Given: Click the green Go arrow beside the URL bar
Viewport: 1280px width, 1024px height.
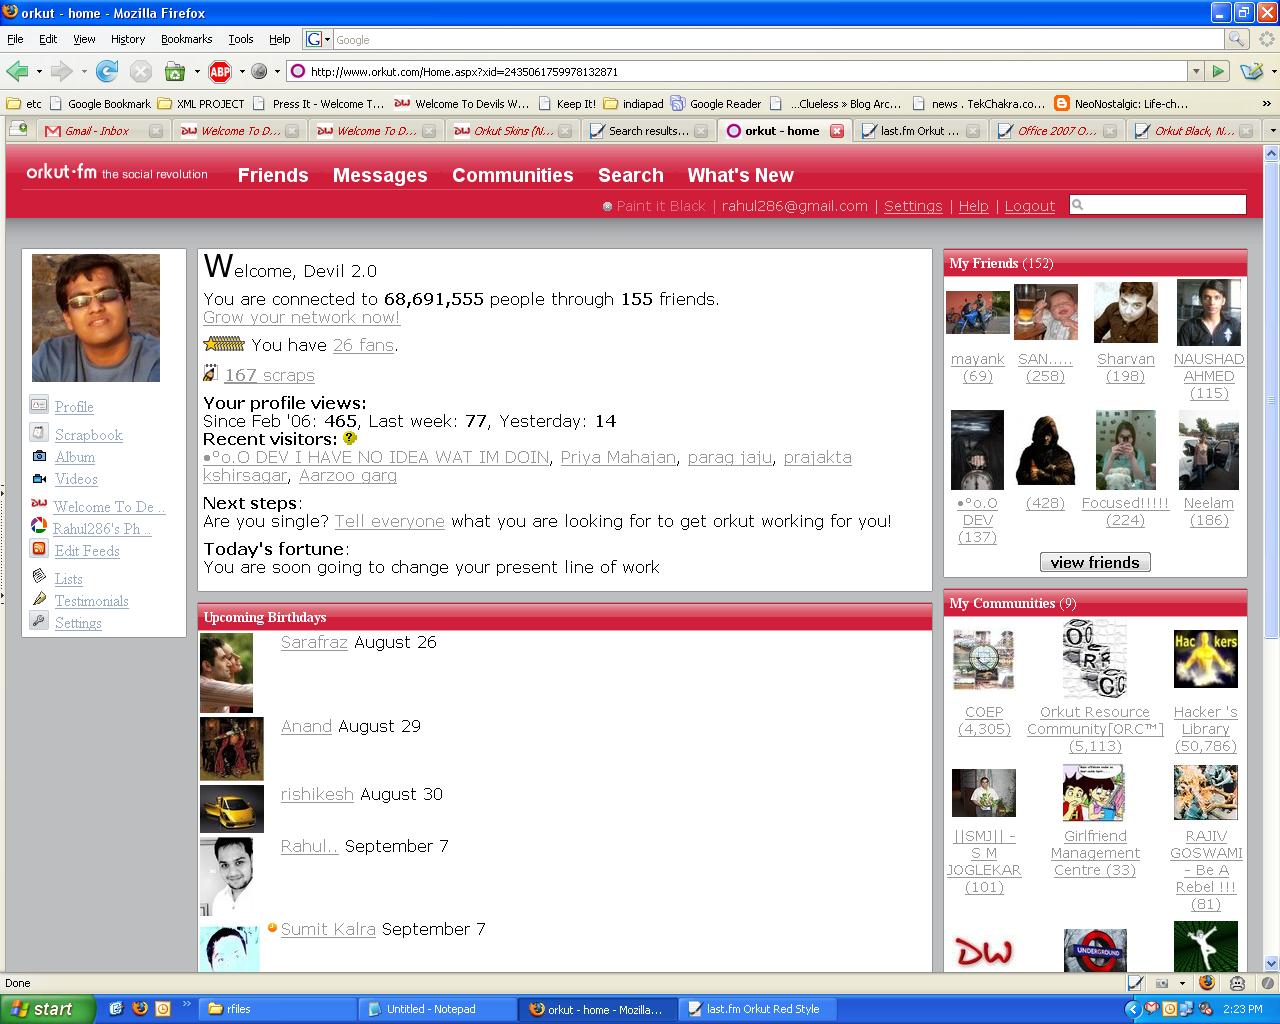Looking at the screenshot, I should point(1218,71).
